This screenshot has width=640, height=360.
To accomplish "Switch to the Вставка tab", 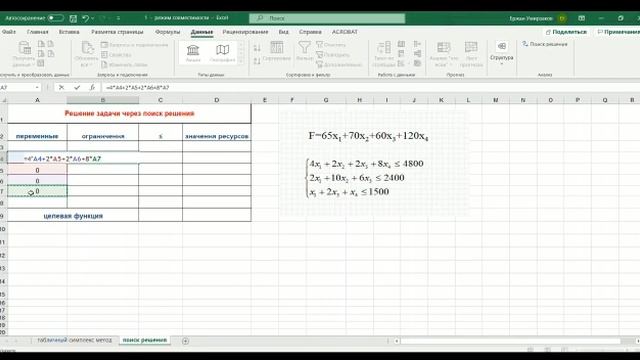I will pos(69,32).
